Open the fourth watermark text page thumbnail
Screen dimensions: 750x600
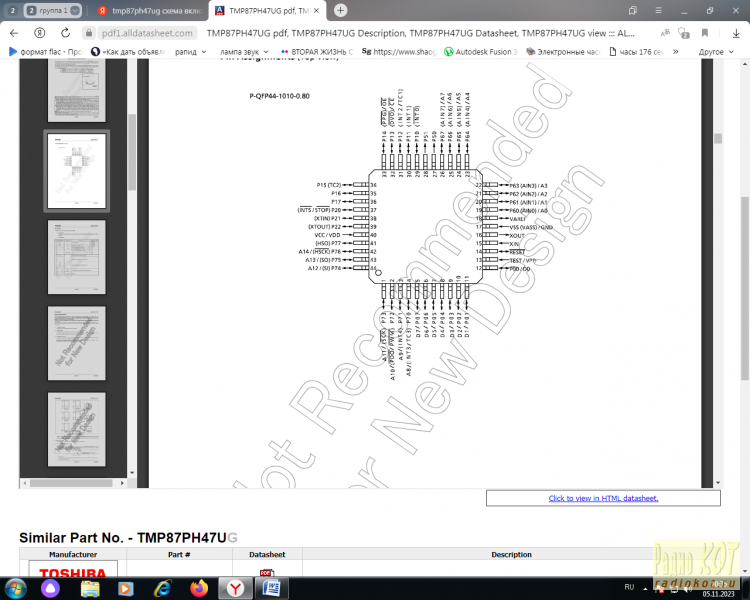(77, 343)
